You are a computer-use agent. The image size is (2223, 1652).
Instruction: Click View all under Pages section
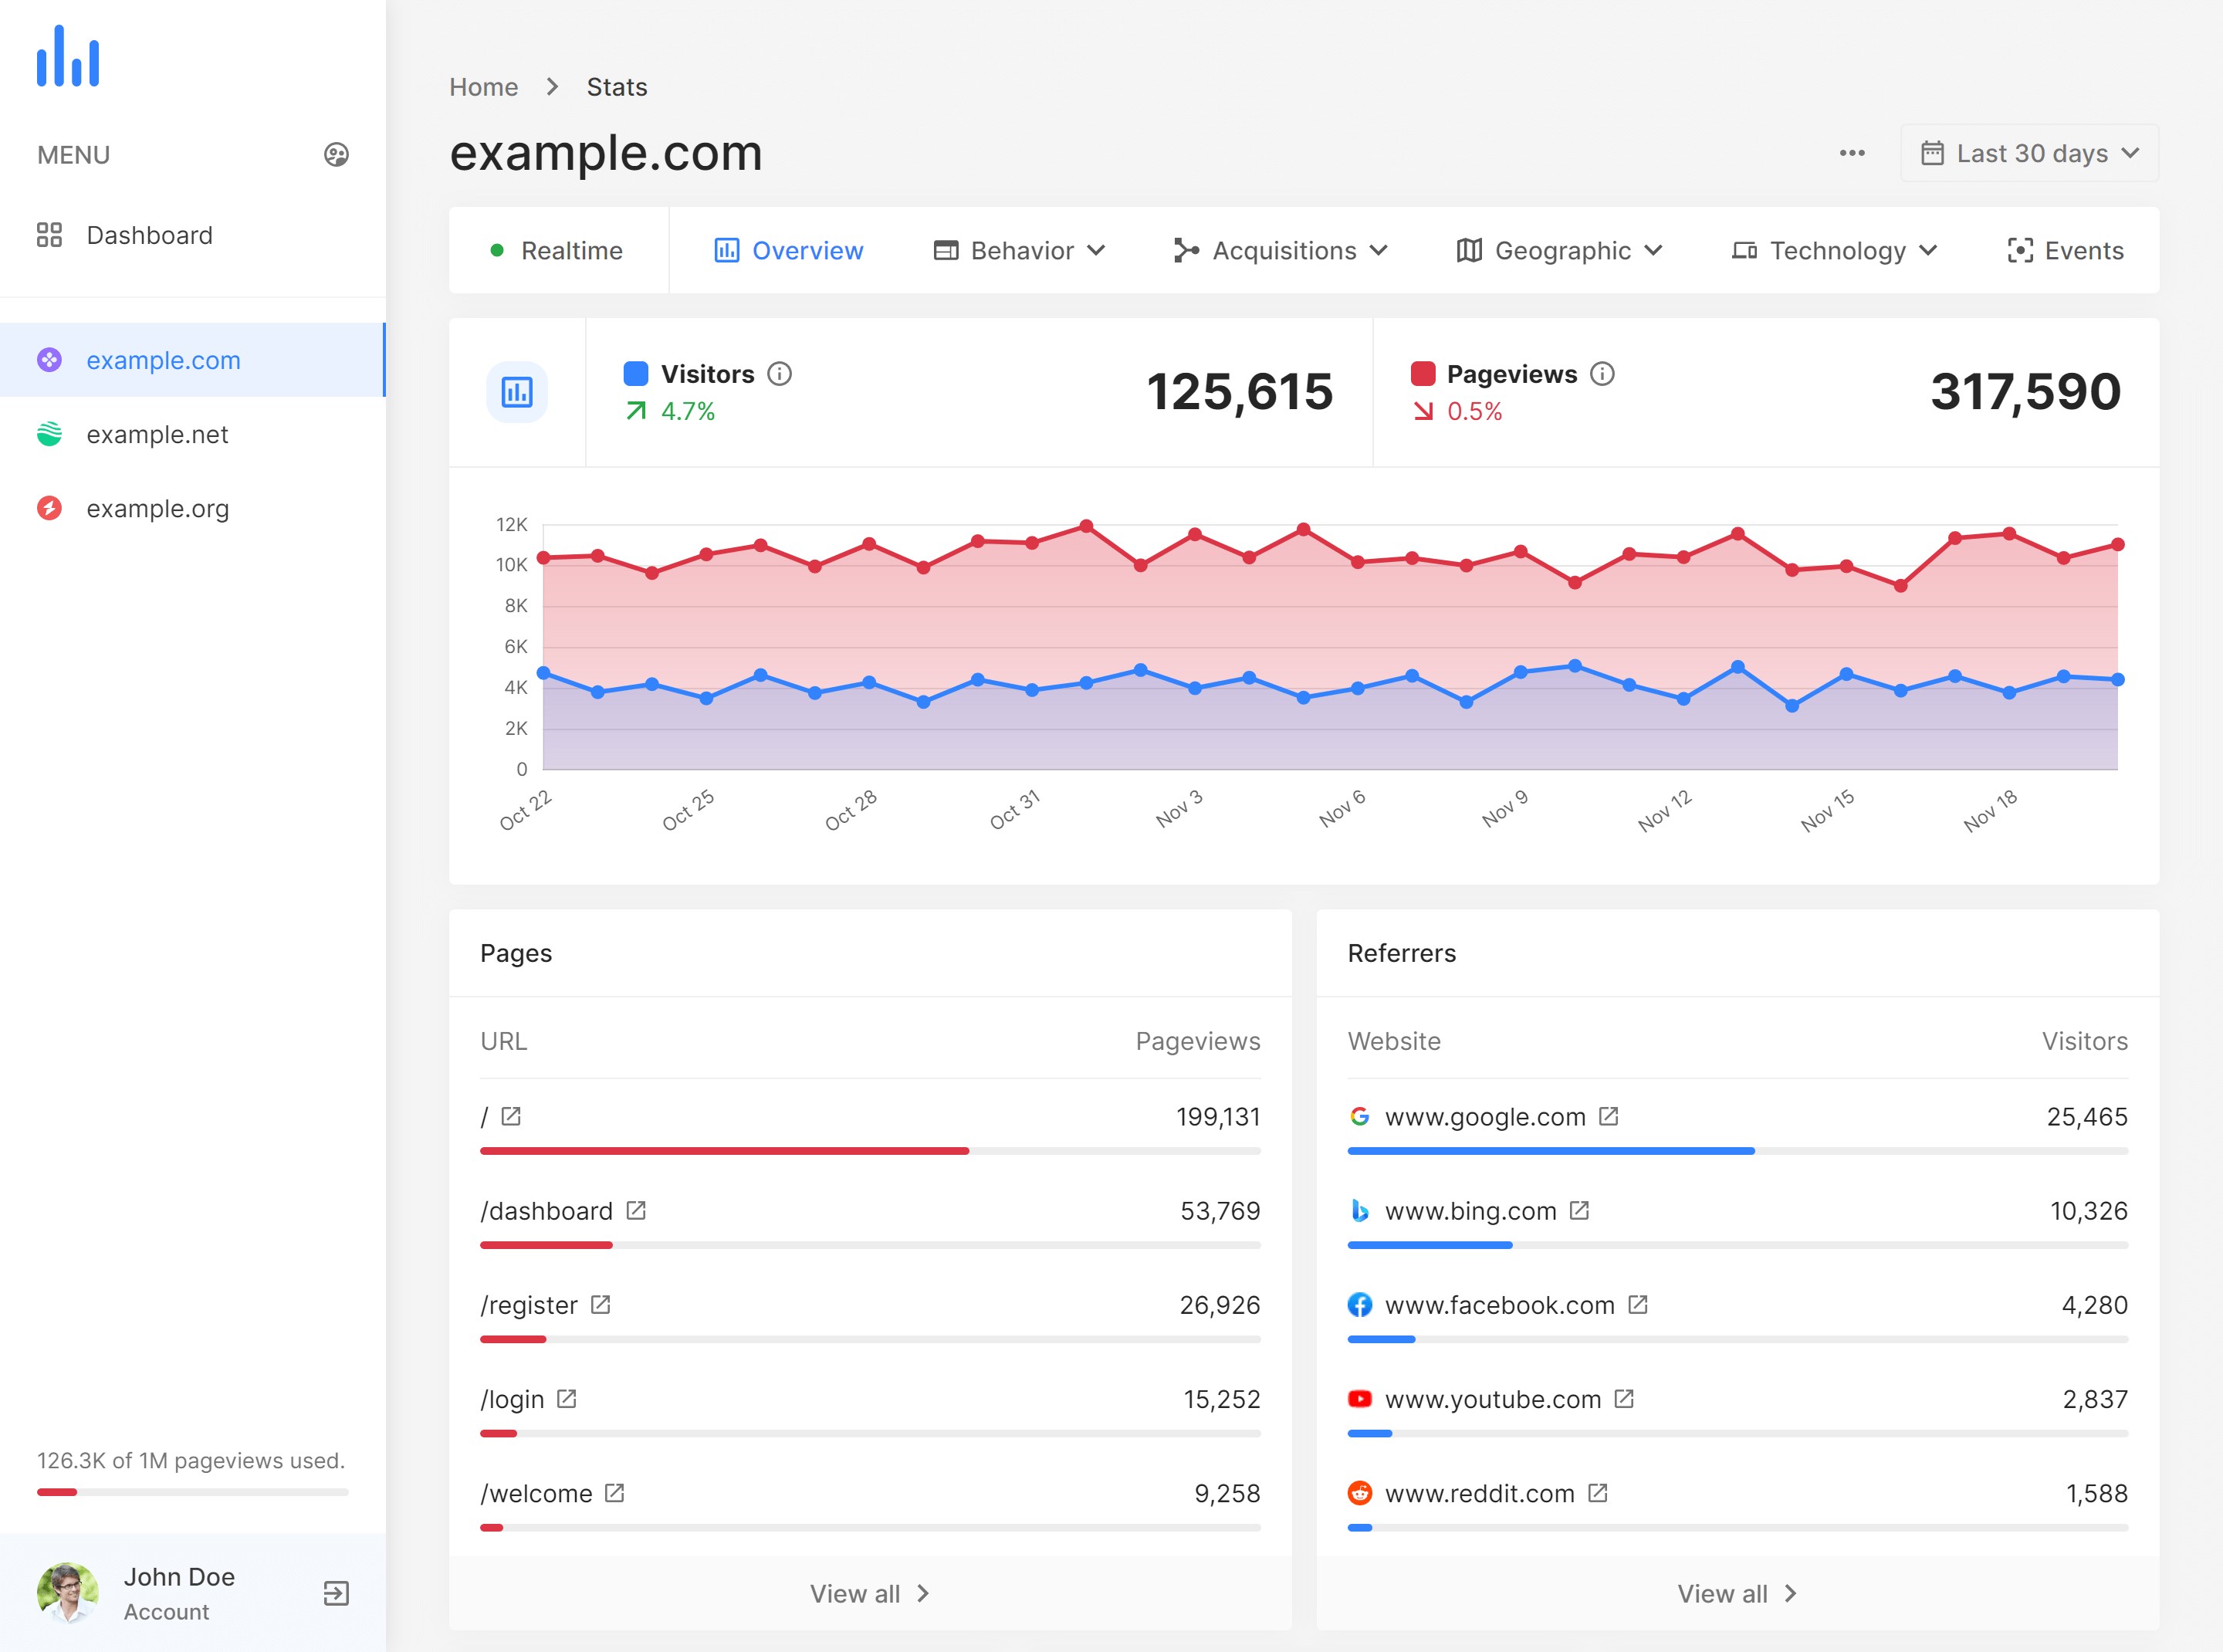(868, 1591)
